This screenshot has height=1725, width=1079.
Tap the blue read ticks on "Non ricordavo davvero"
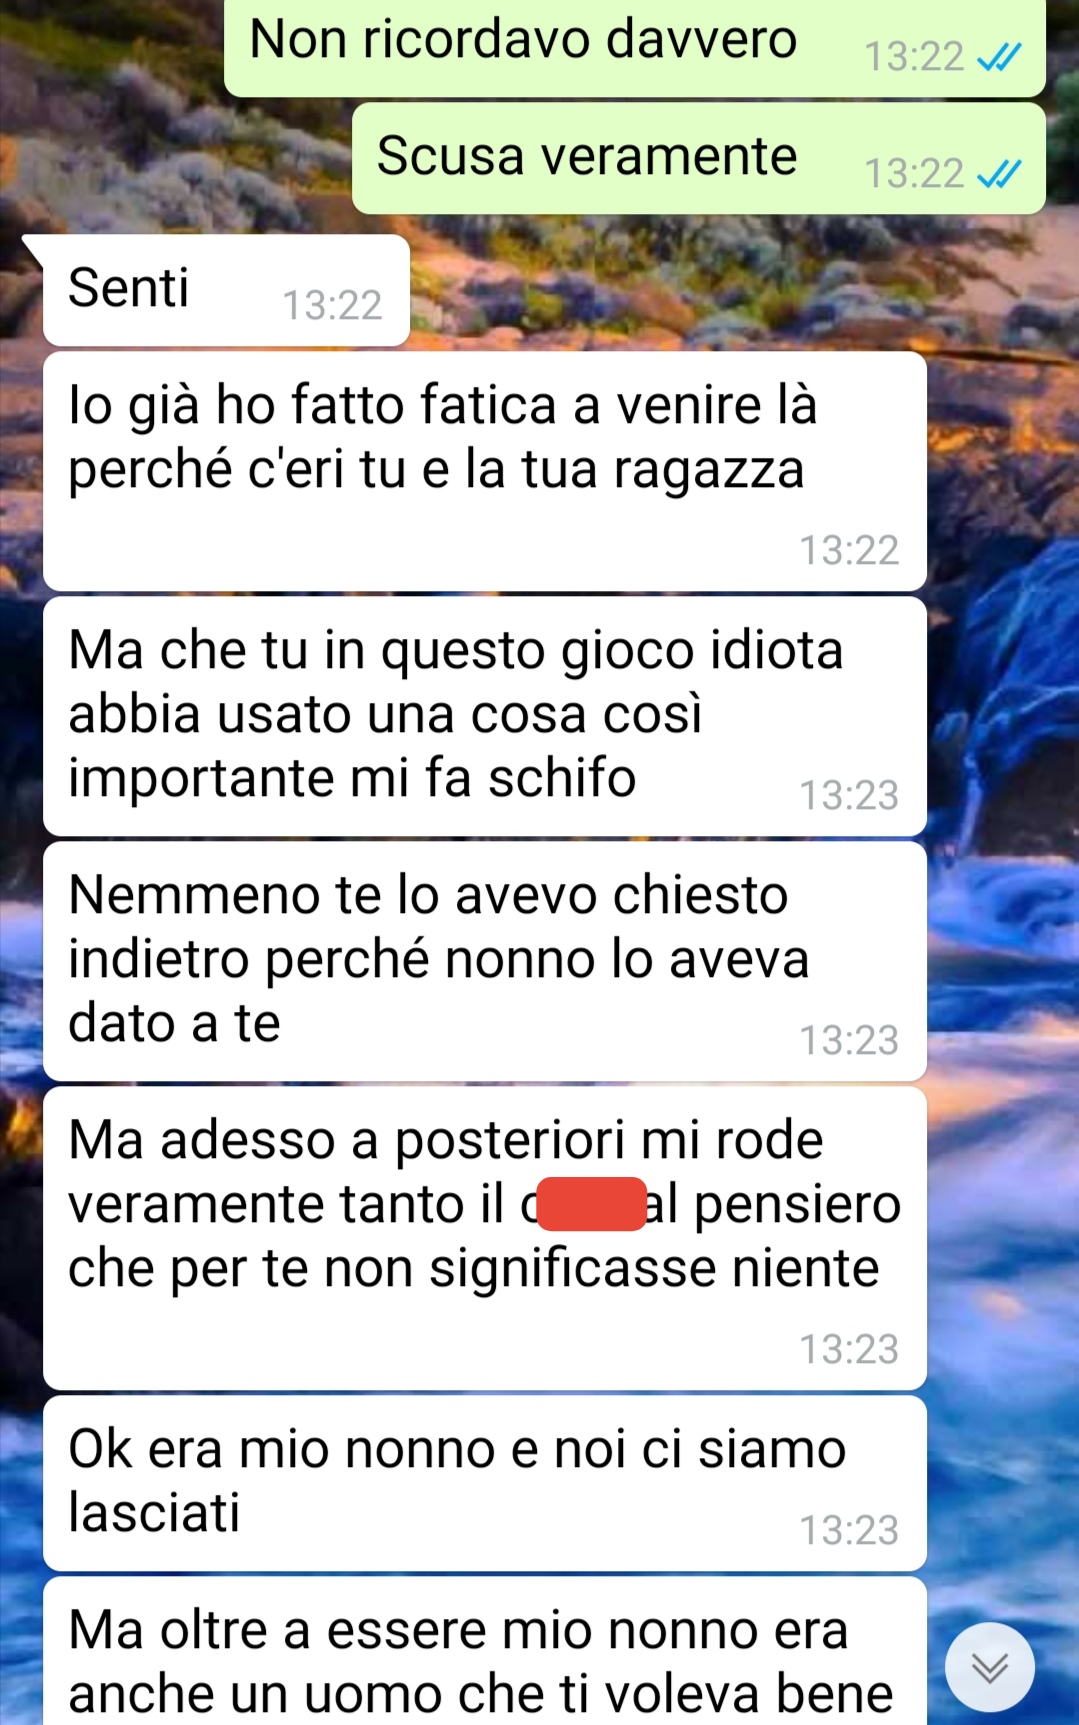click(999, 57)
